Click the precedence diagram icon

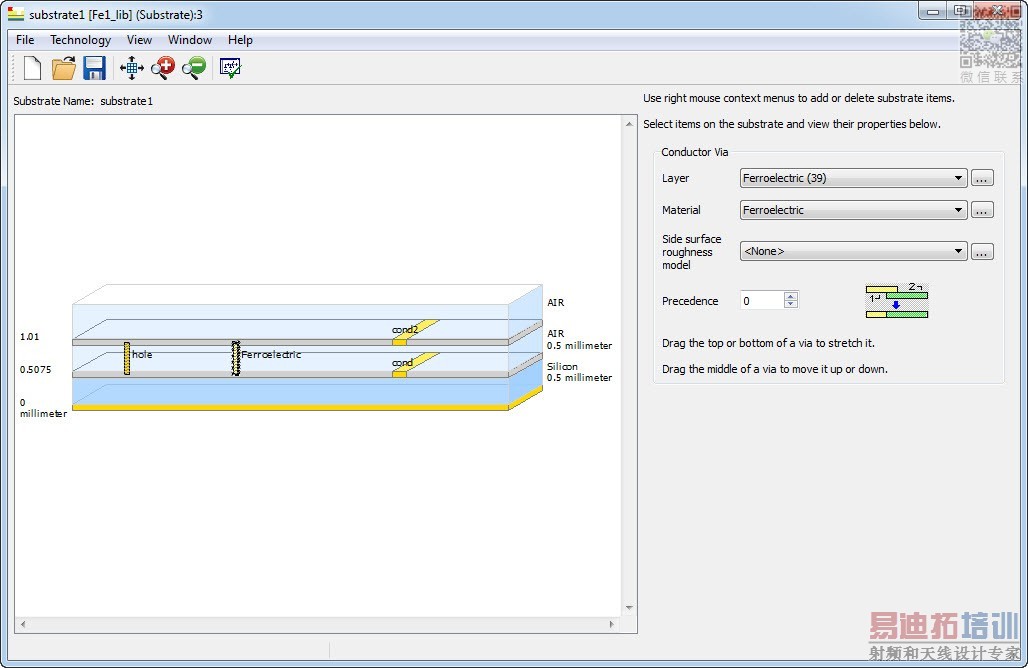(897, 301)
